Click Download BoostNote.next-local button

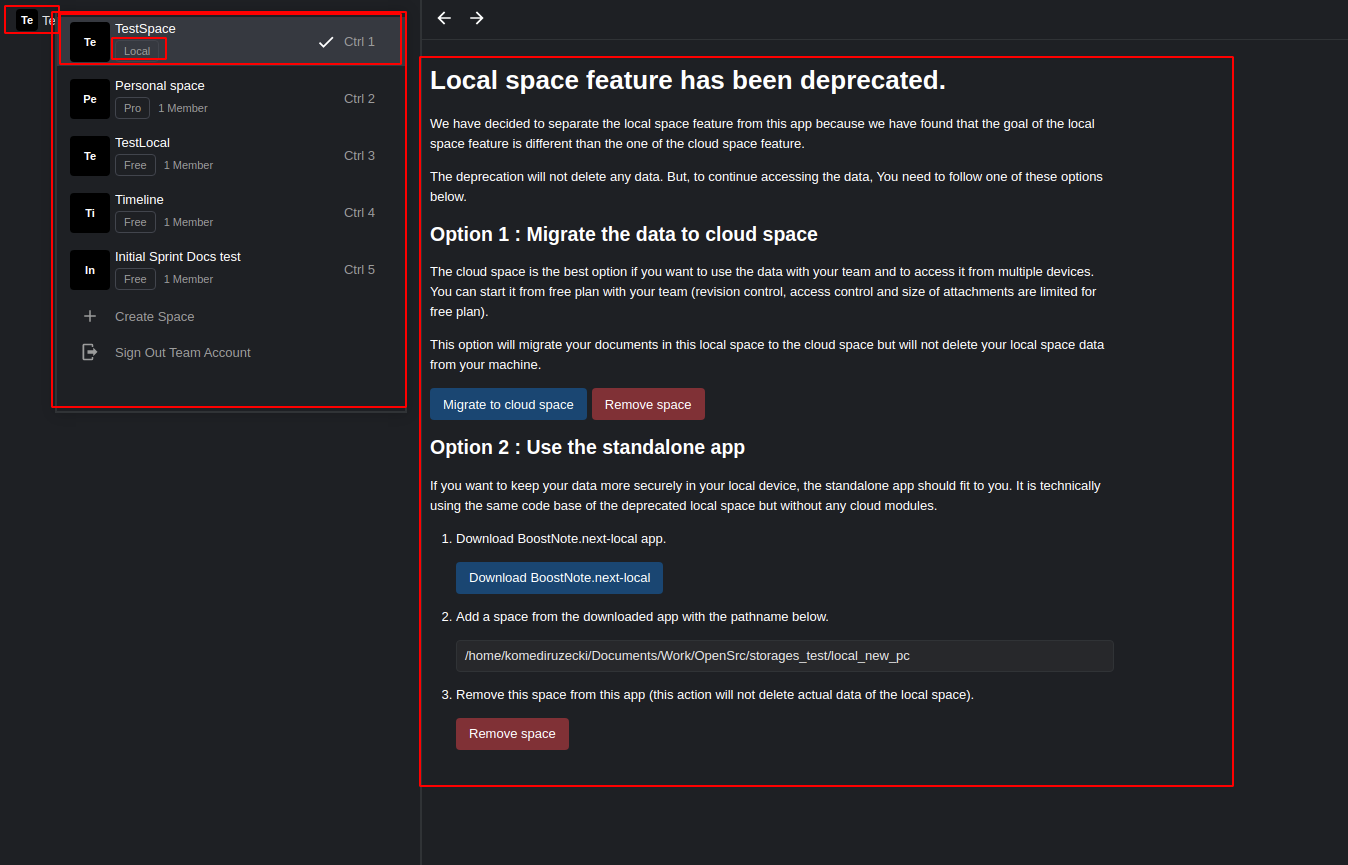pyautogui.click(x=559, y=578)
